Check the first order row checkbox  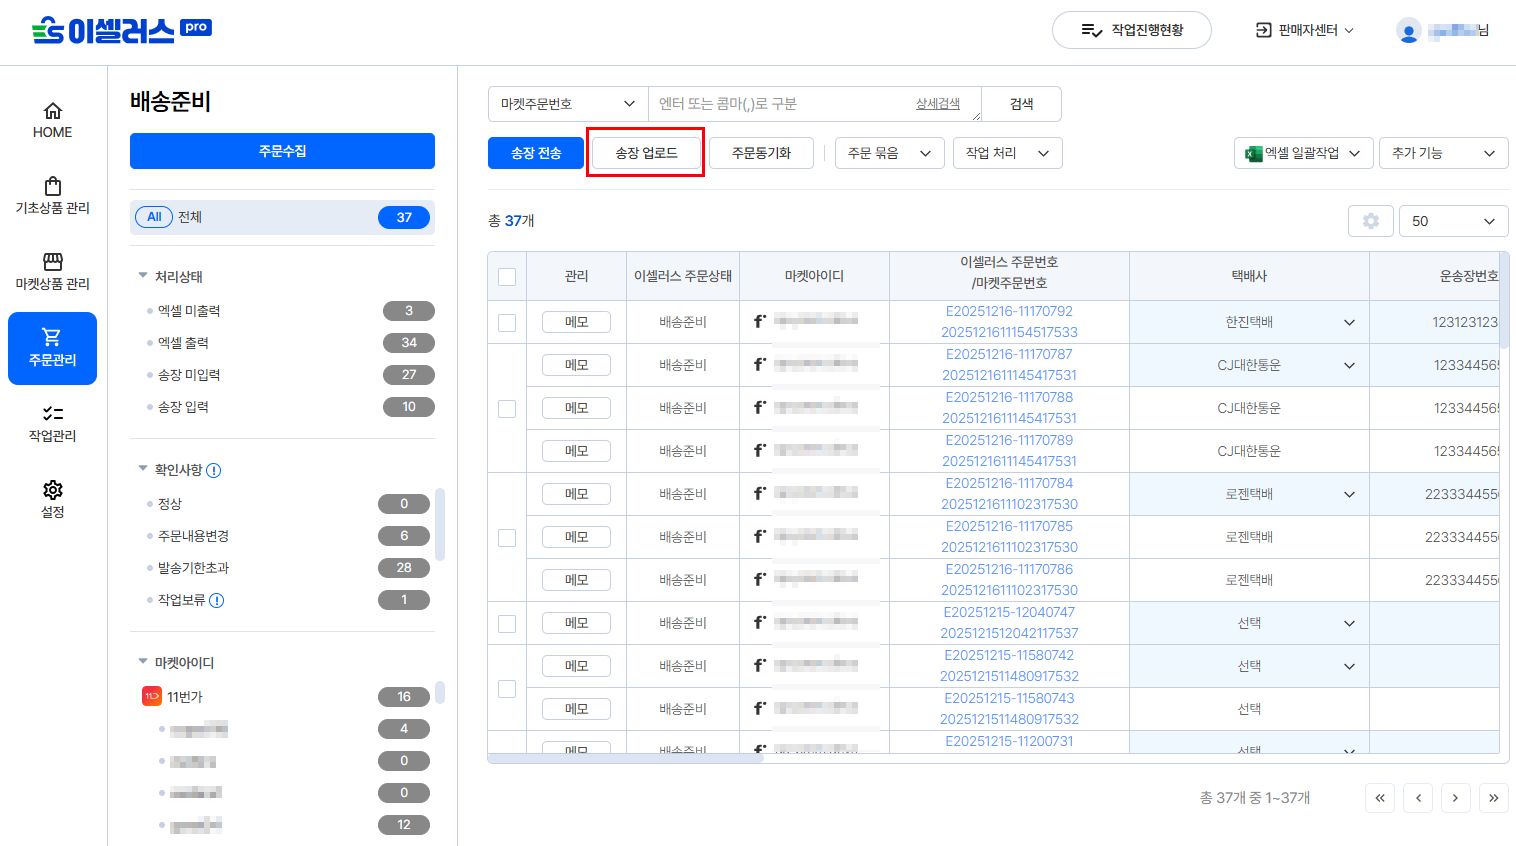click(x=507, y=323)
